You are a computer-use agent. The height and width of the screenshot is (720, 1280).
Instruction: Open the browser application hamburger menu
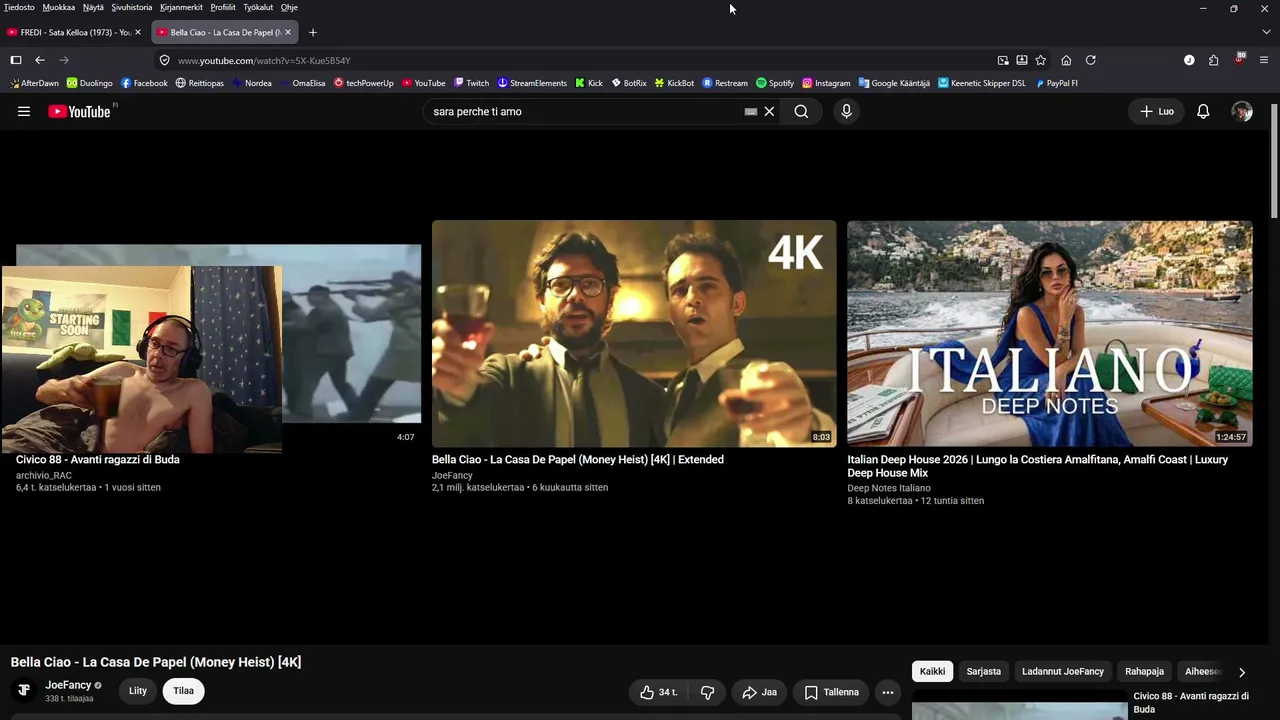pos(1265,60)
